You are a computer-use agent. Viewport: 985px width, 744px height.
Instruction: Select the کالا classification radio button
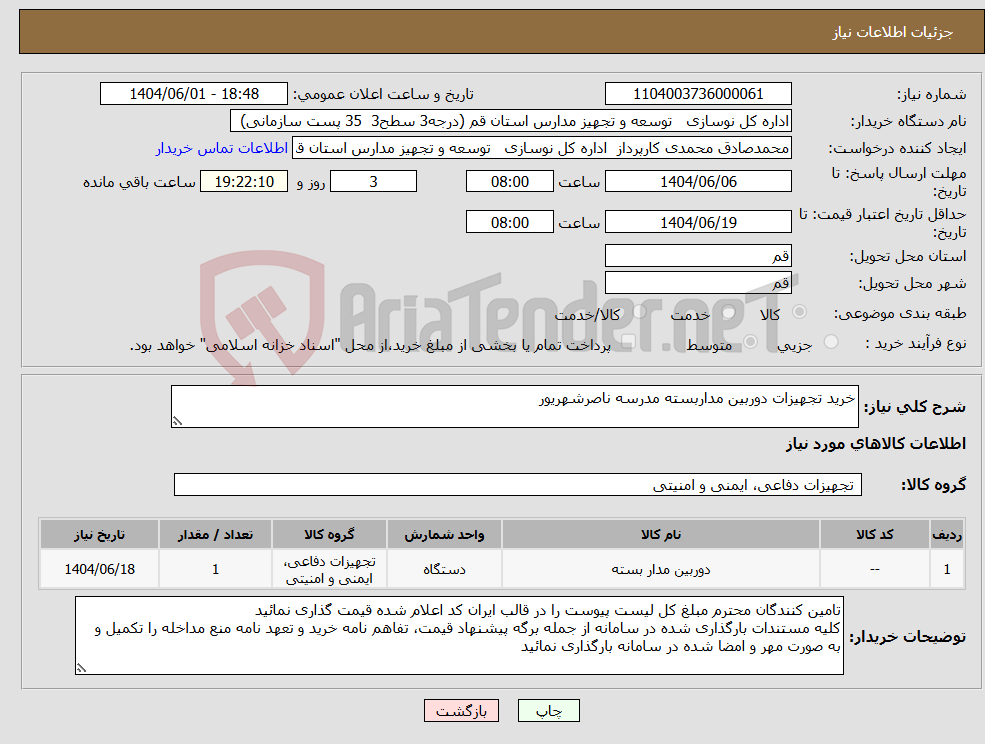click(798, 312)
